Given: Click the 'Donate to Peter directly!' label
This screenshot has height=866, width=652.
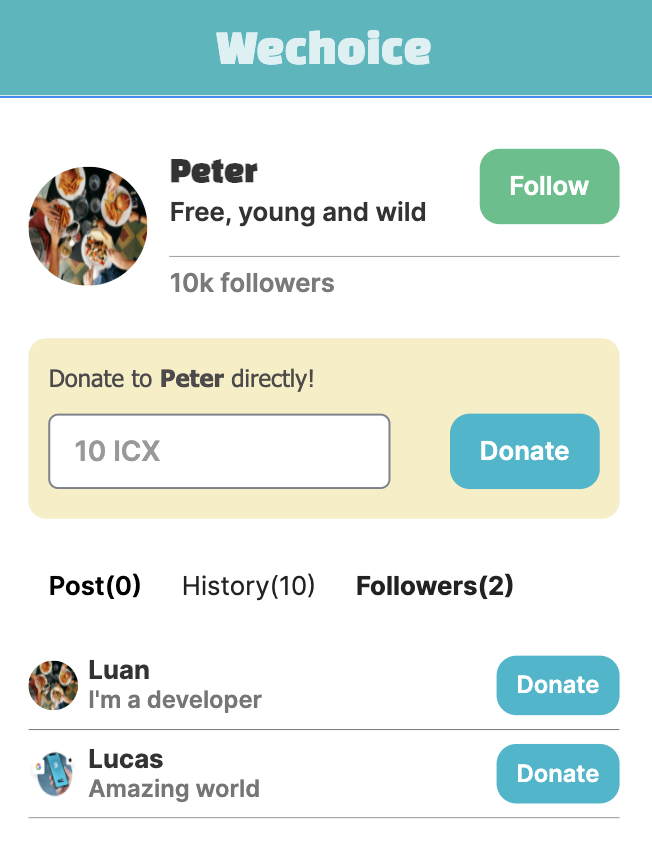Looking at the screenshot, I should [x=181, y=379].
